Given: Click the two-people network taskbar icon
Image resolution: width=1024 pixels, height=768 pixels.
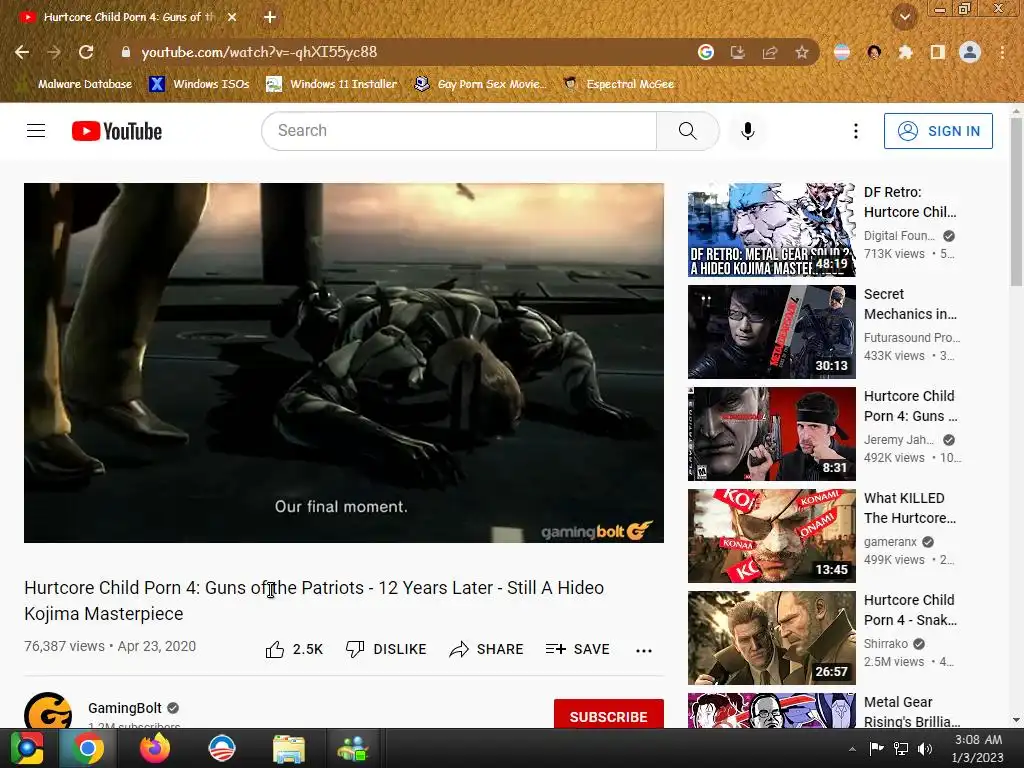Looking at the screenshot, I should (353, 748).
